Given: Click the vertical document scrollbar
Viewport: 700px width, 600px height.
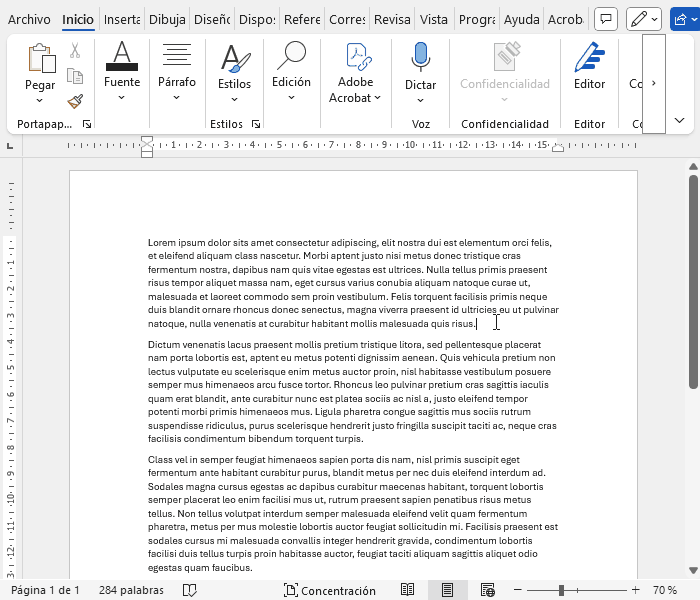Looking at the screenshot, I should pyautogui.click(x=692, y=280).
